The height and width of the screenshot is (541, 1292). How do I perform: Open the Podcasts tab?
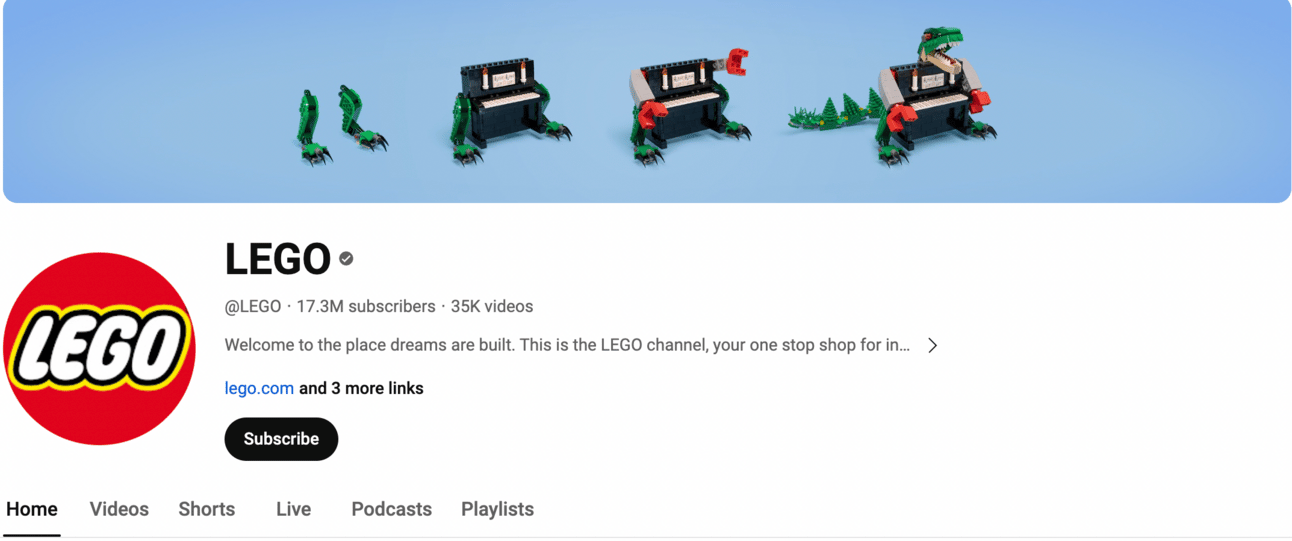[x=391, y=509]
